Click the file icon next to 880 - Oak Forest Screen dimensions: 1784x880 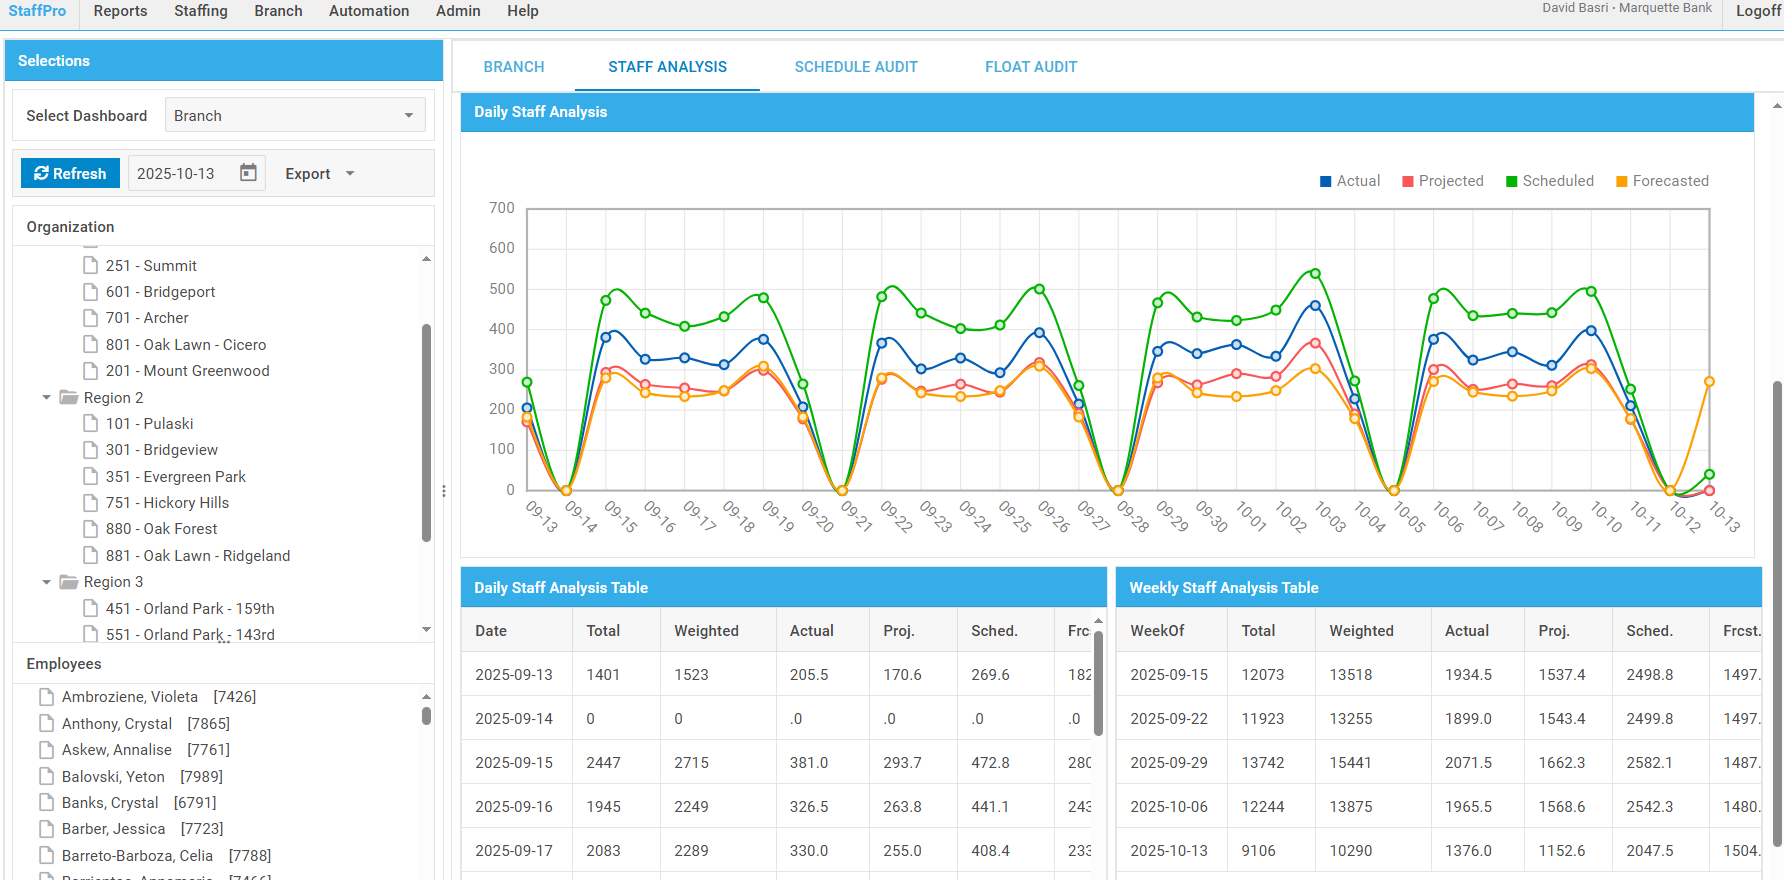[91, 529]
